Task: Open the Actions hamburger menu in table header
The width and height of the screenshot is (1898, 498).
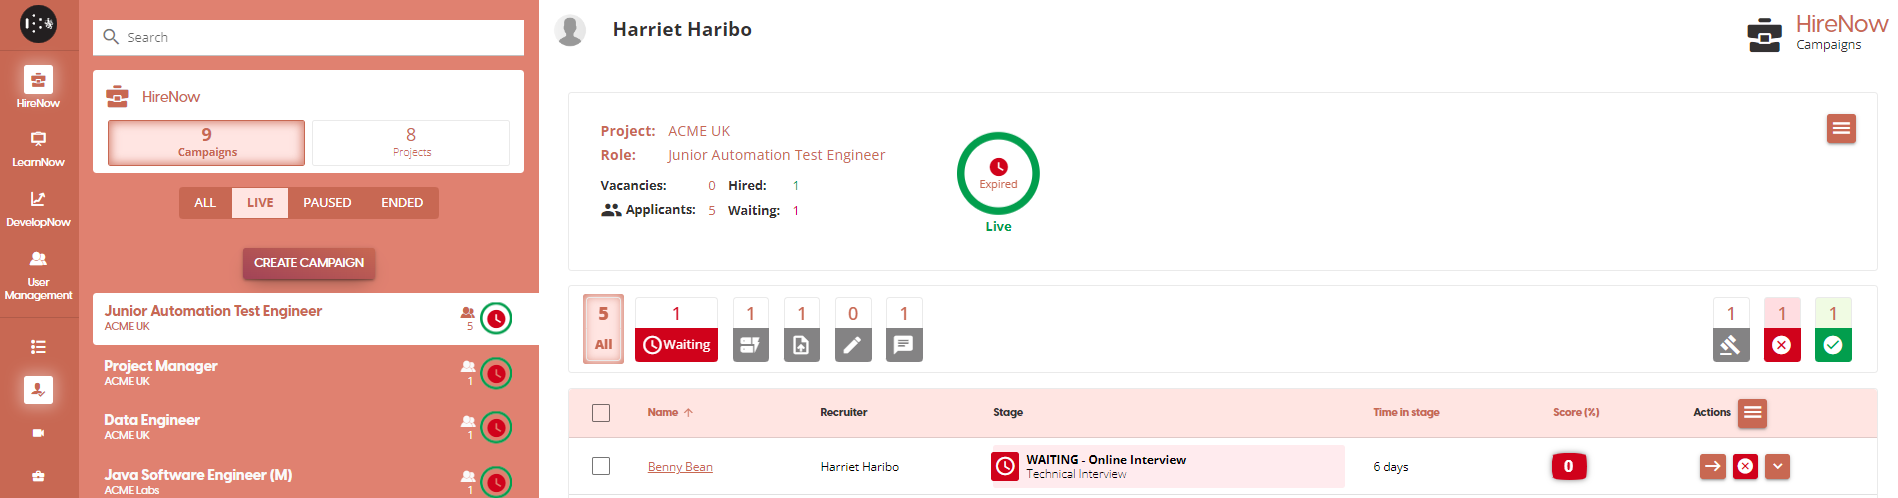Action: tap(1752, 413)
